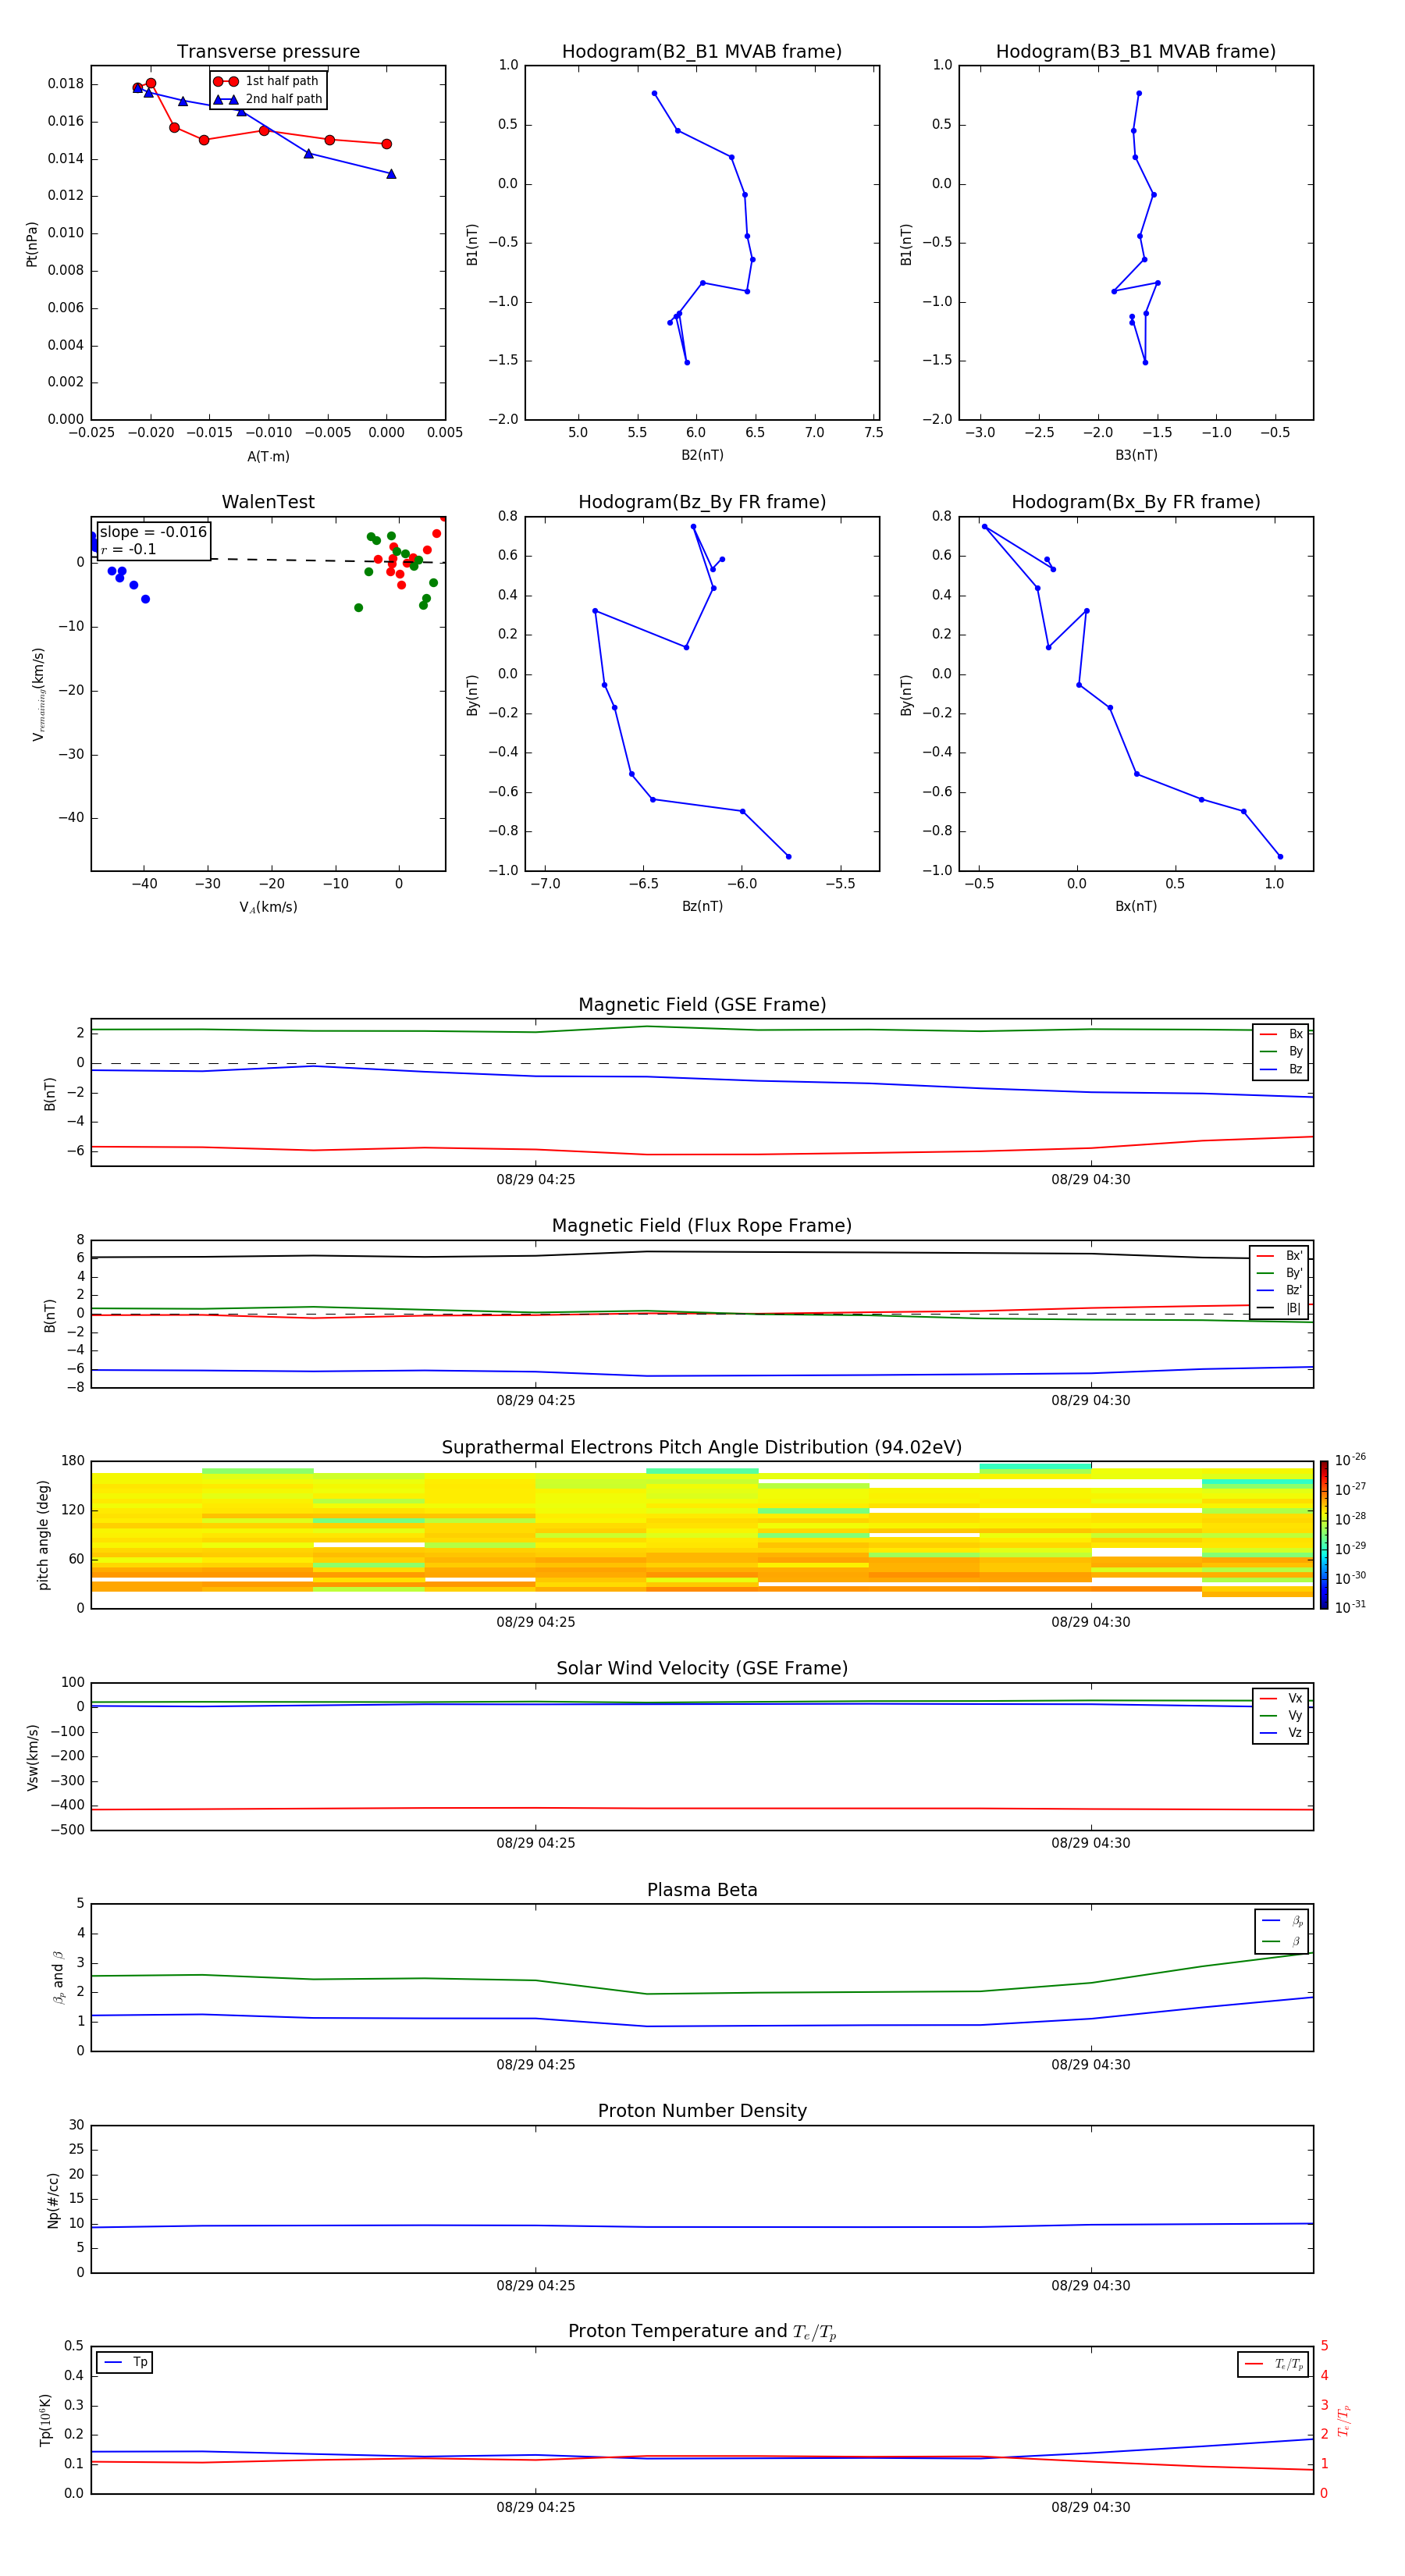Click the 'Proton Number Density' title

click(x=702, y=2112)
